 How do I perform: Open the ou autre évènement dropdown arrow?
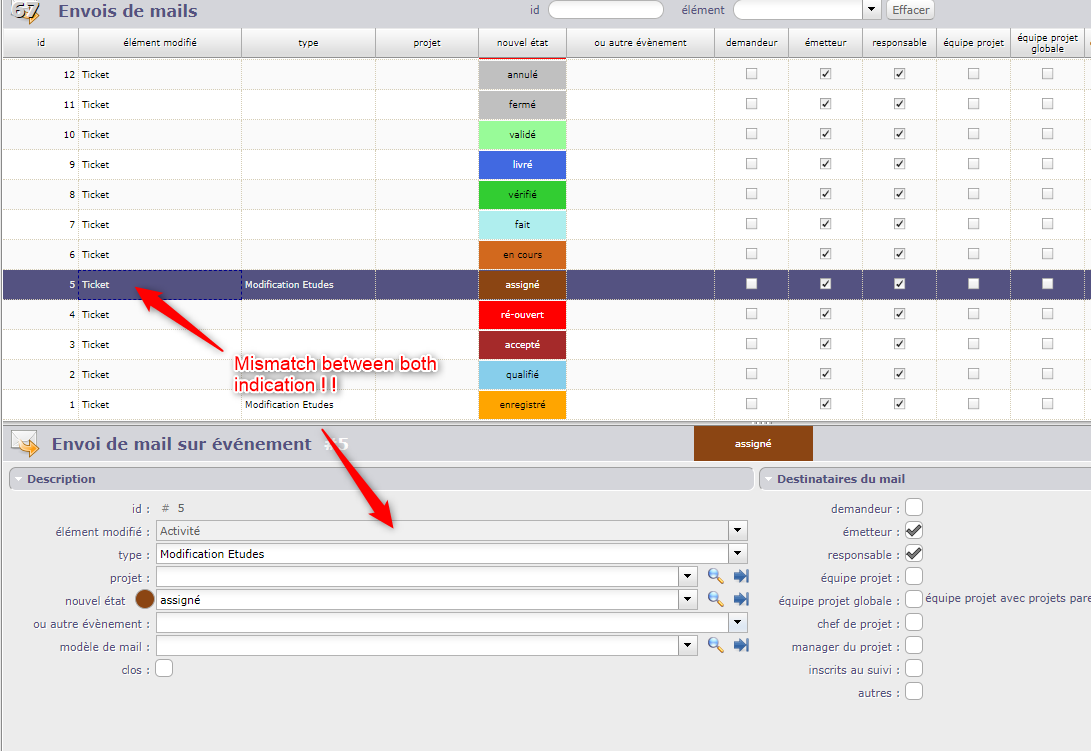click(738, 622)
